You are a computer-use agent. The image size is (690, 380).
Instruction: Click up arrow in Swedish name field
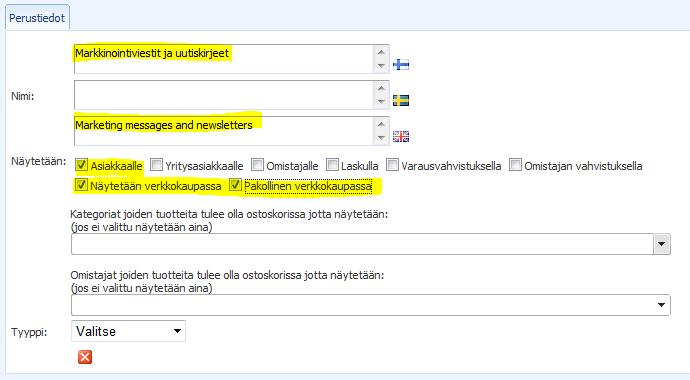[381, 88]
